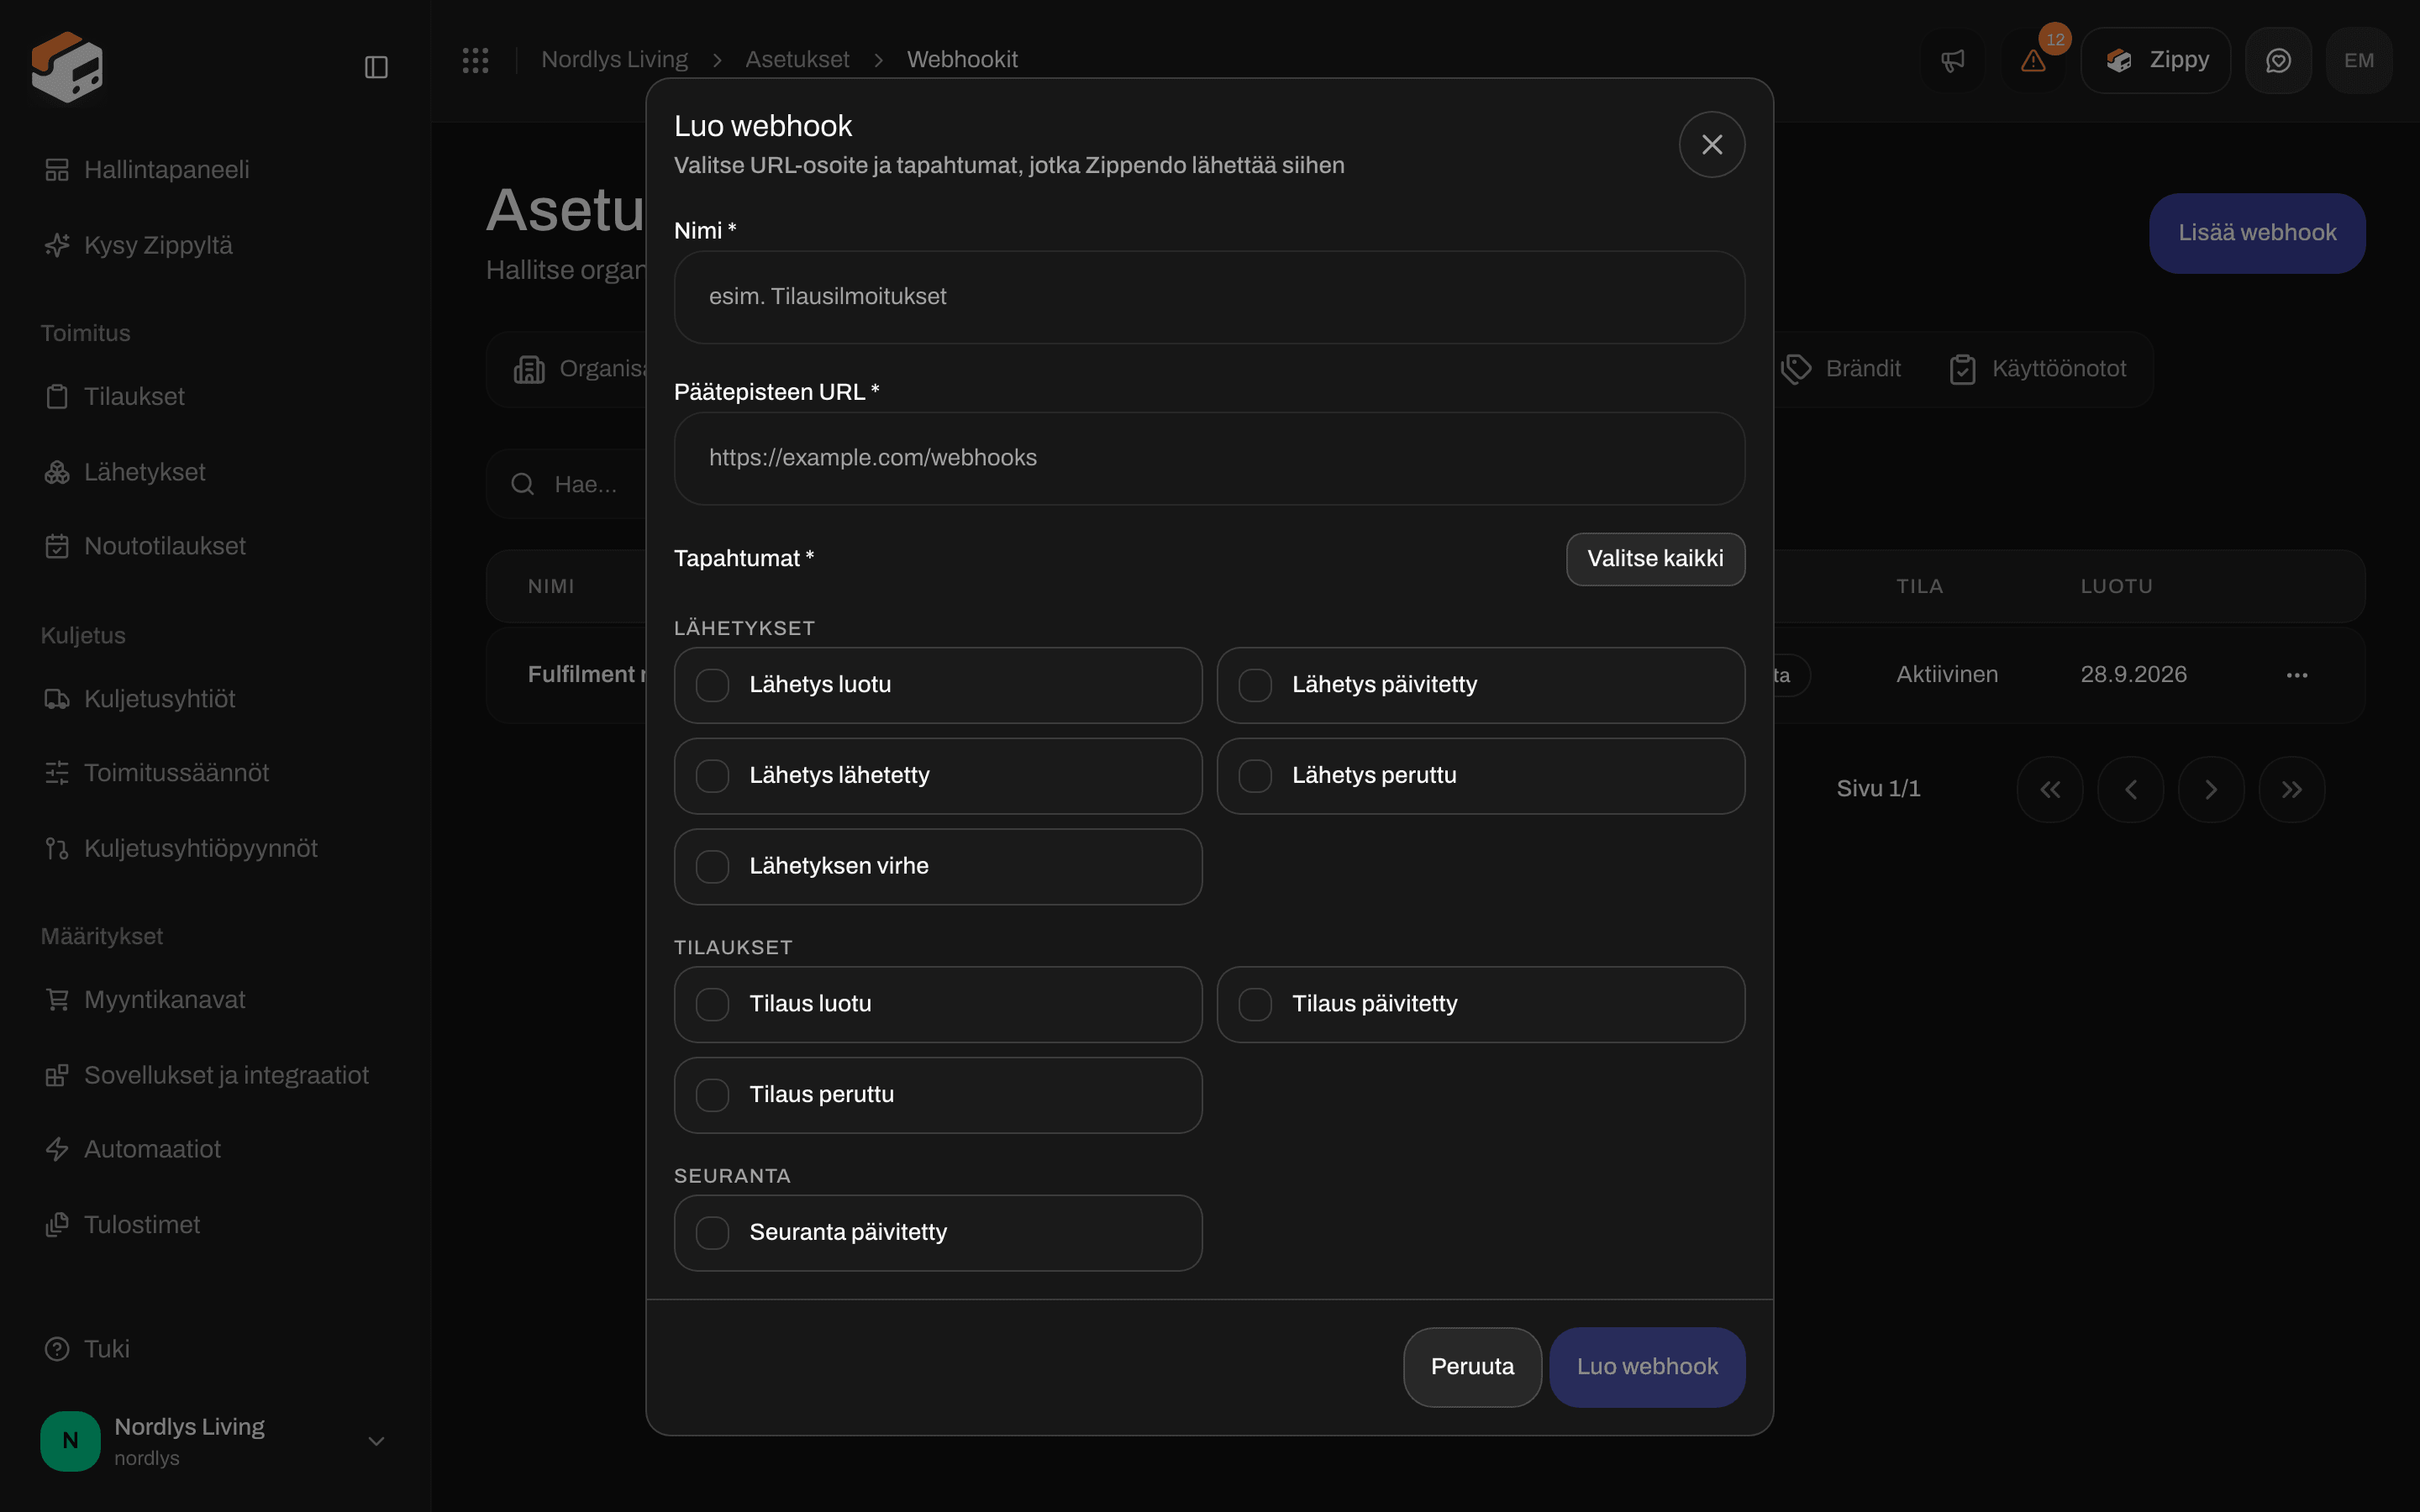The image size is (2420, 1512).
Task: Open Zippy assistant button
Action: click(x=2156, y=61)
